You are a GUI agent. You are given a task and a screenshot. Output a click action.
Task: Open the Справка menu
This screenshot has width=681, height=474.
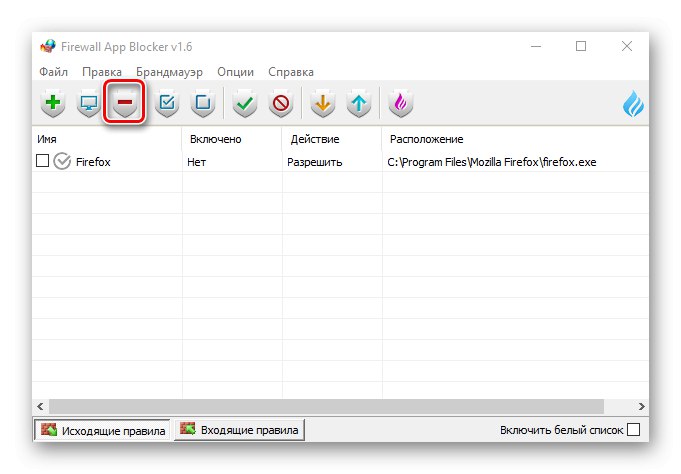pos(291,72)
